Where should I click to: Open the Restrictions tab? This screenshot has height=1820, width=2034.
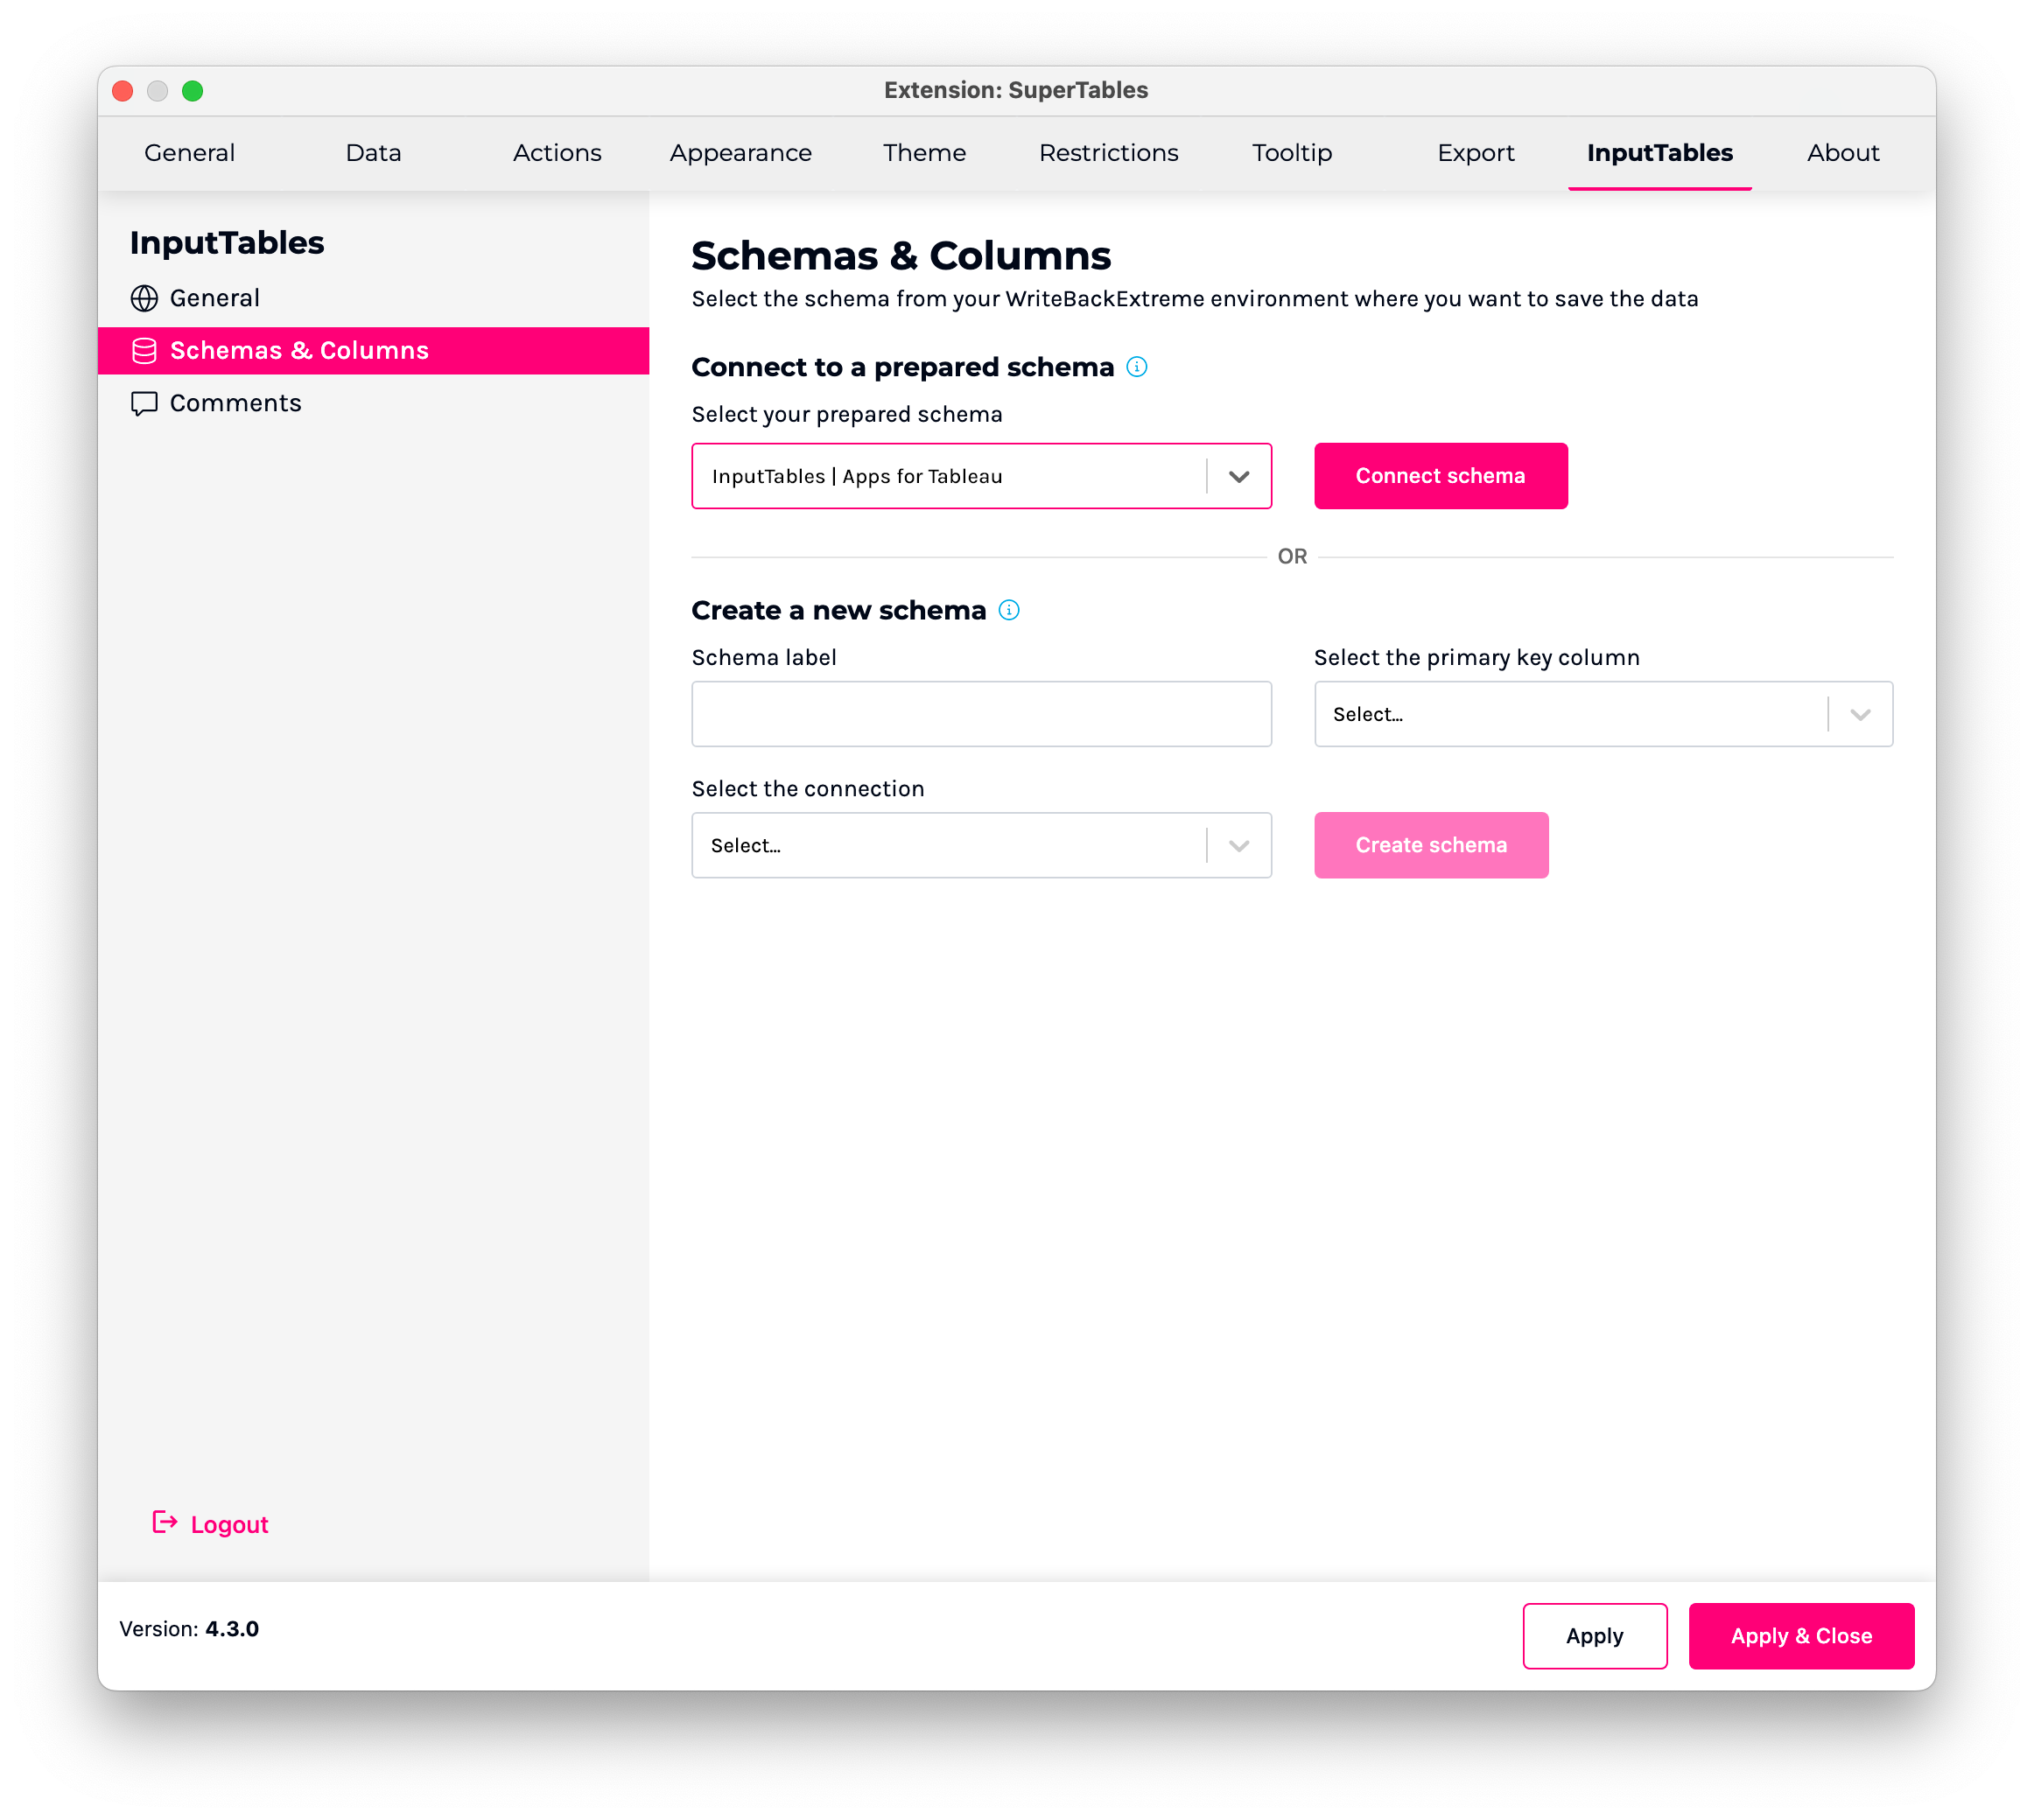1108,153
